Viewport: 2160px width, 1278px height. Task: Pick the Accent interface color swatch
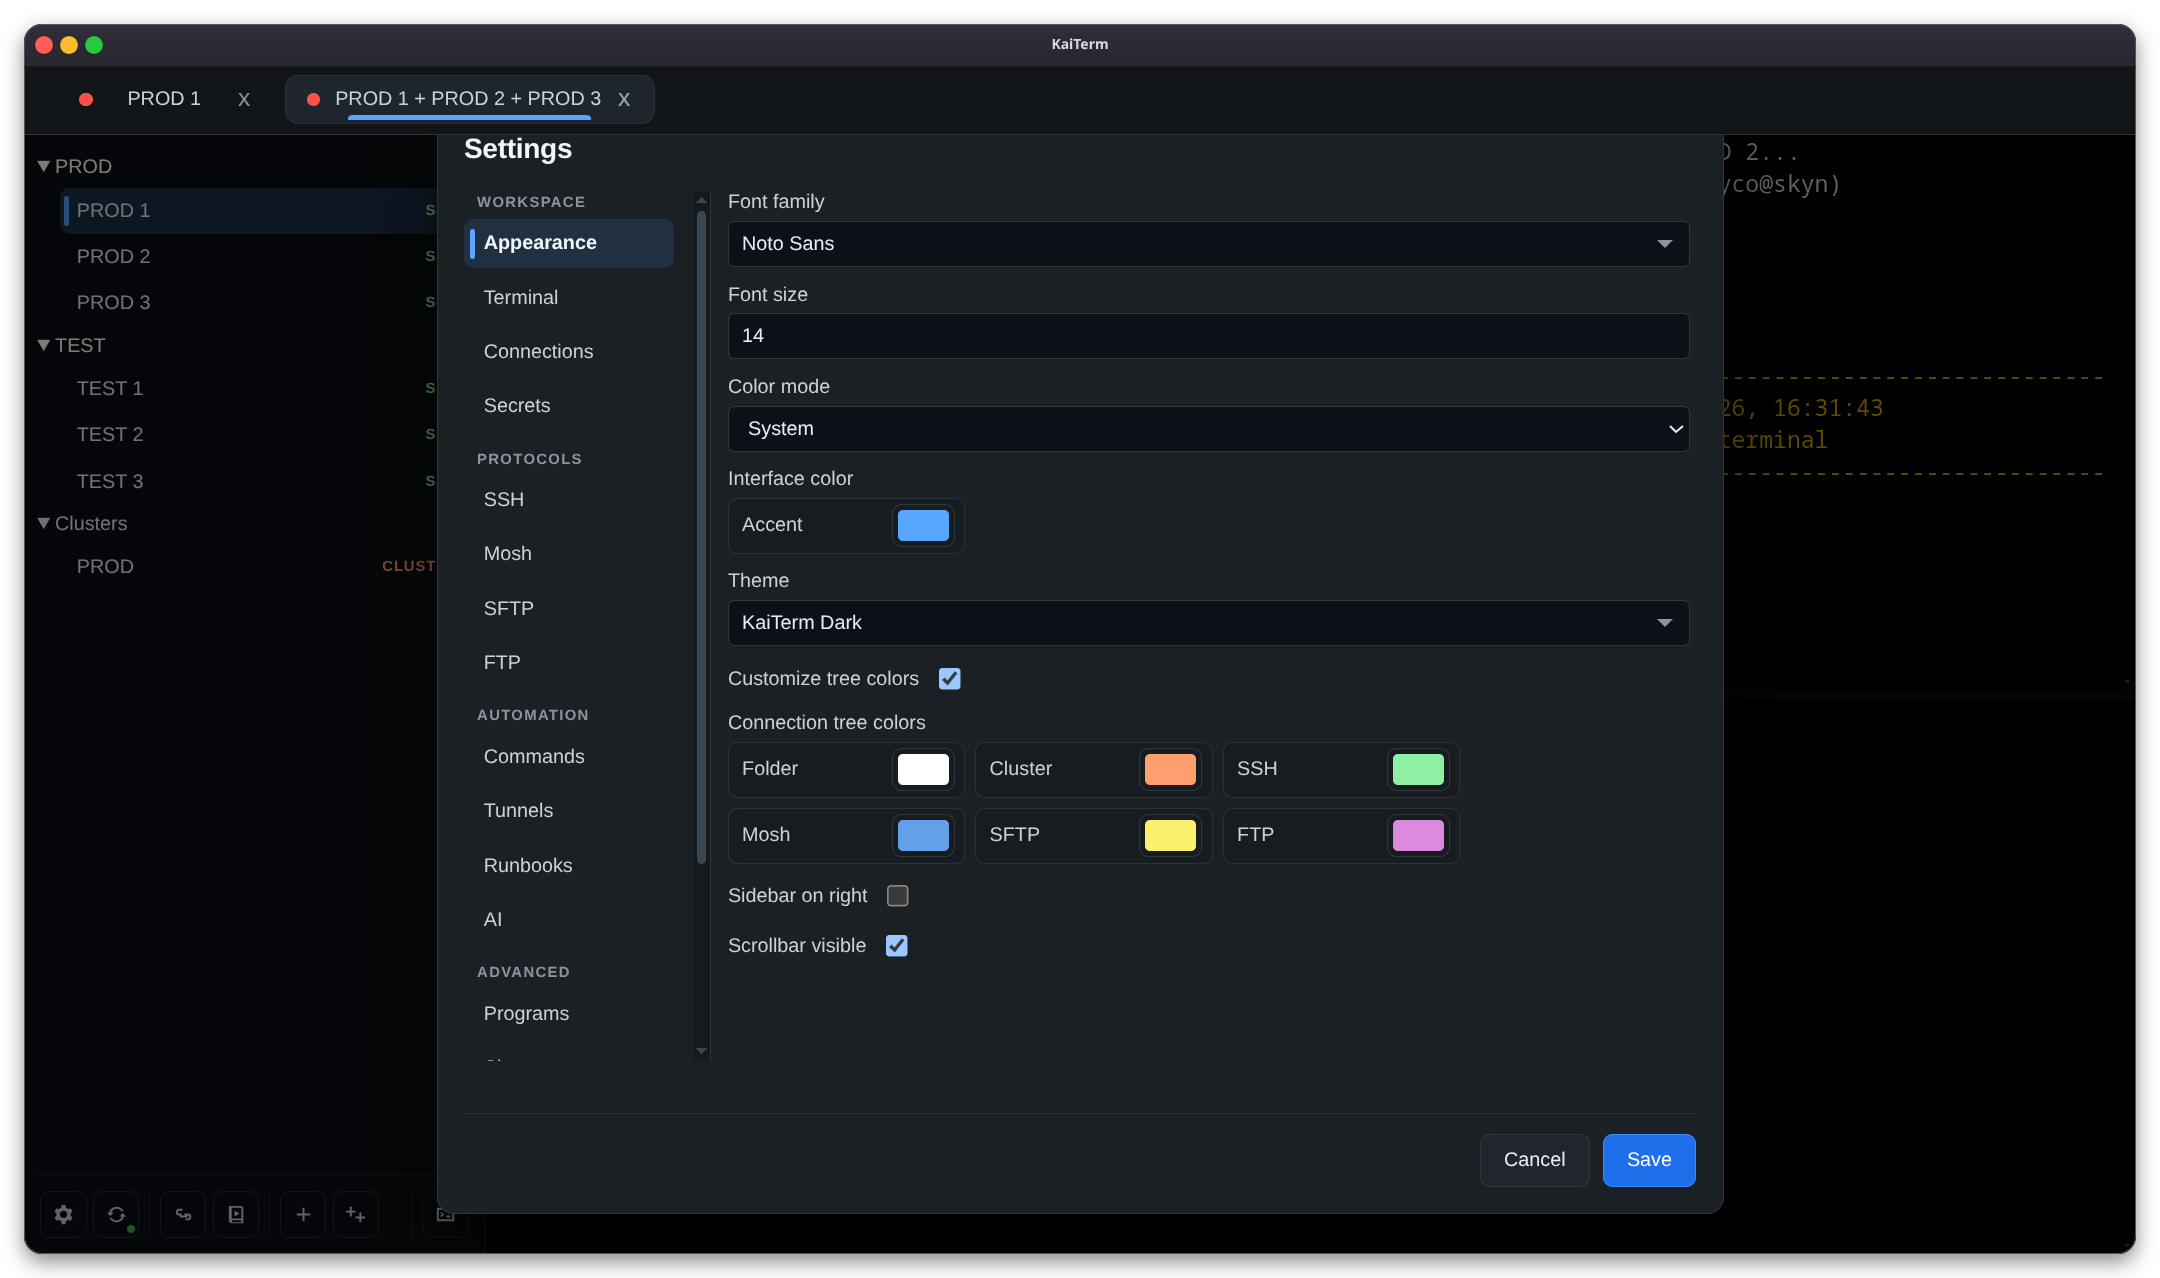pos(923,525)
